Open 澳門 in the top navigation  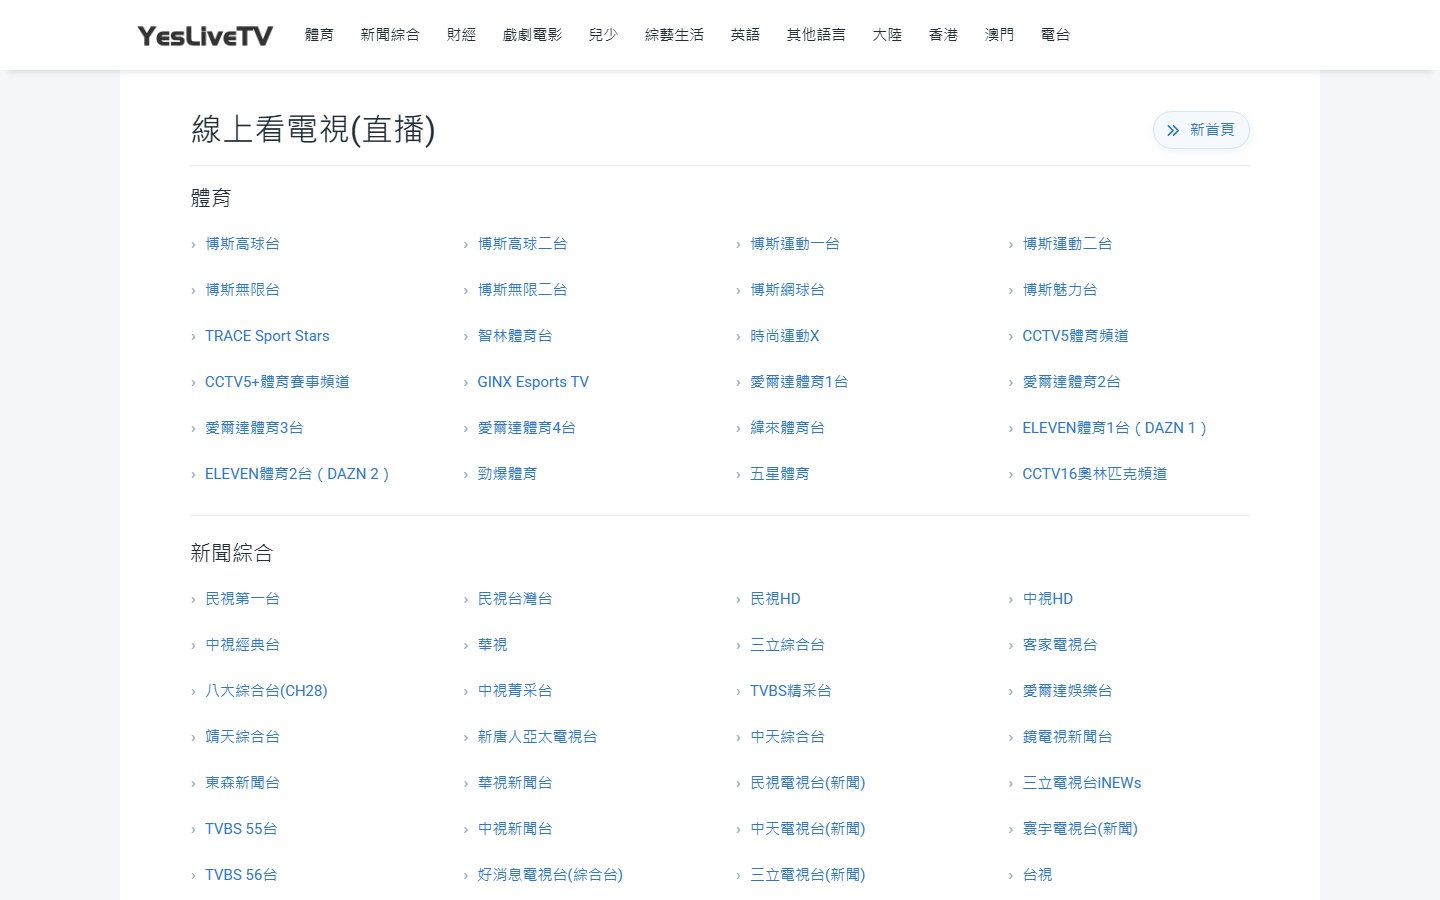tap(999, 35)
